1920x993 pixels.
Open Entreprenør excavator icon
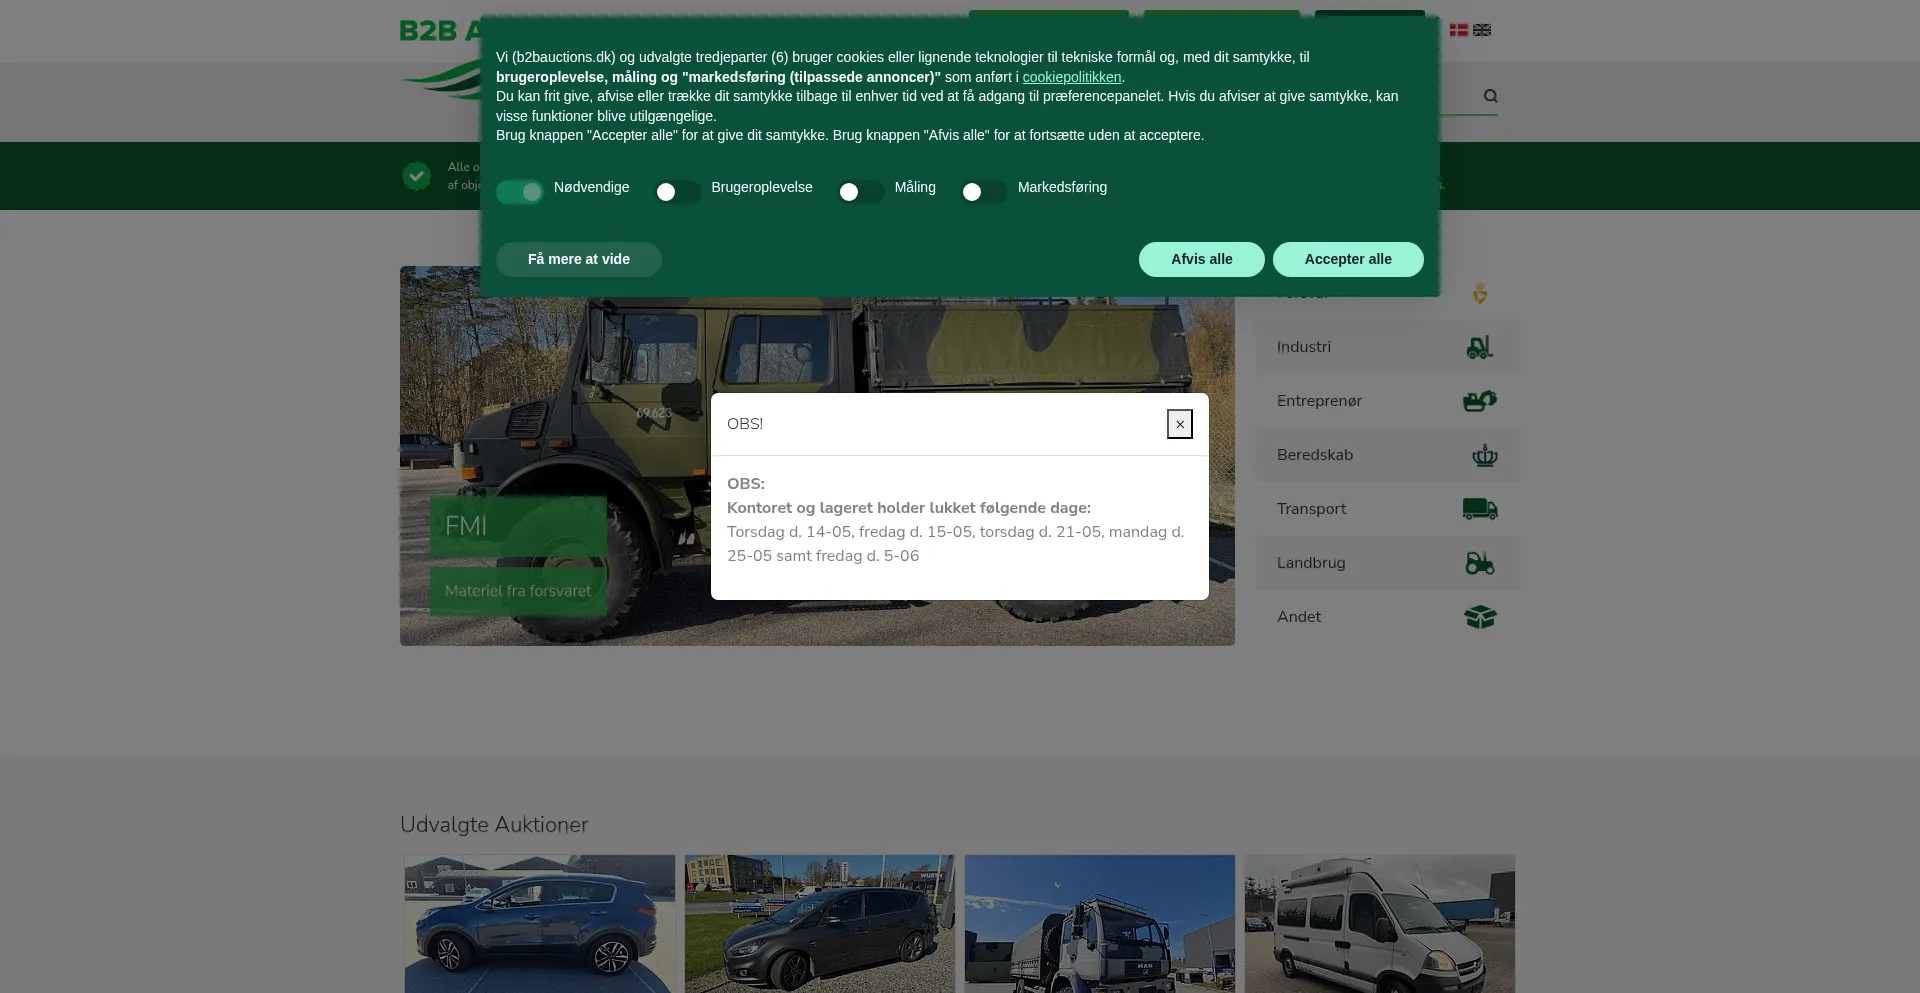coord(1480,401)
